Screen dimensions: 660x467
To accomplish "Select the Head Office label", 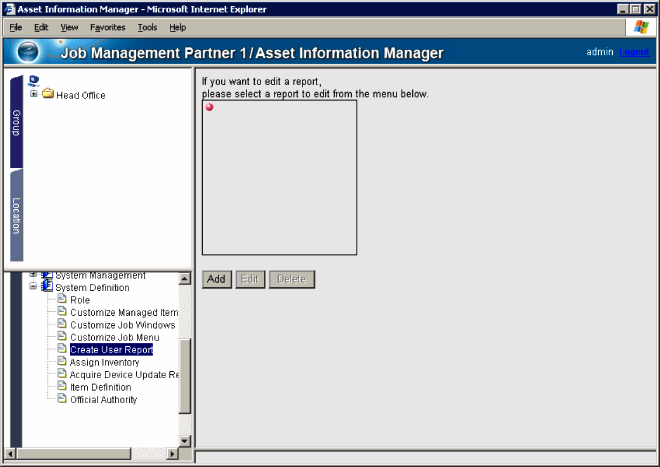I will point(81,96).
